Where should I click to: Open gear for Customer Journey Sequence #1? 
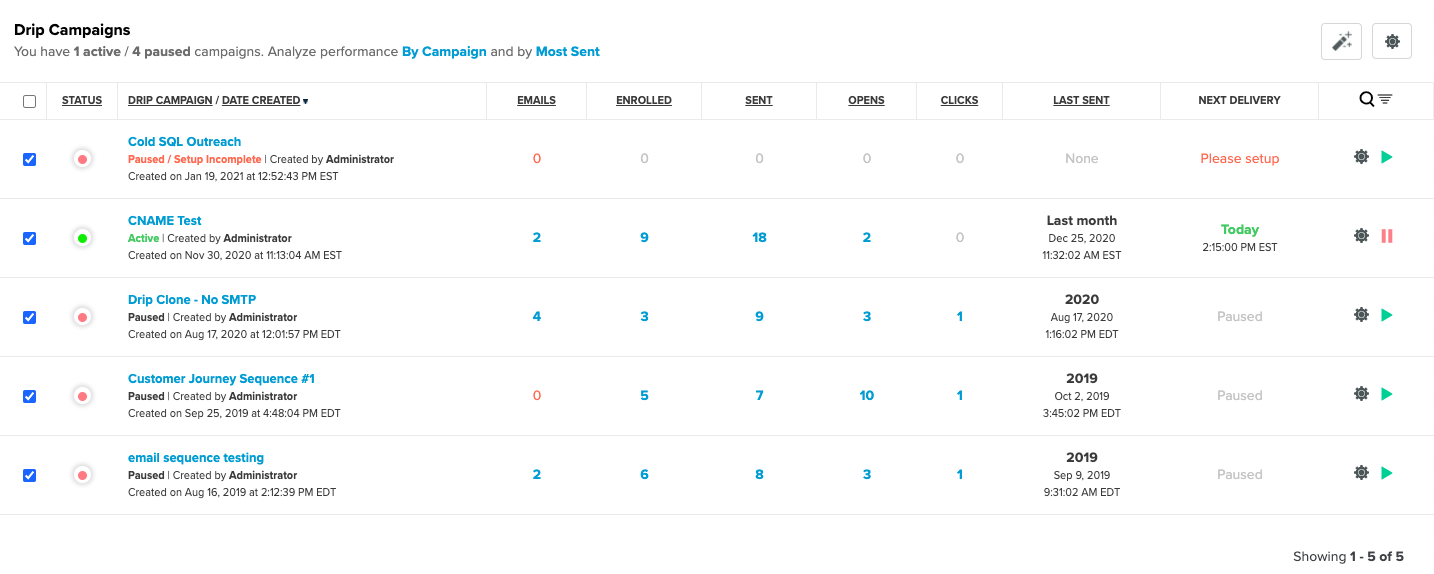tap(1361, 394)
